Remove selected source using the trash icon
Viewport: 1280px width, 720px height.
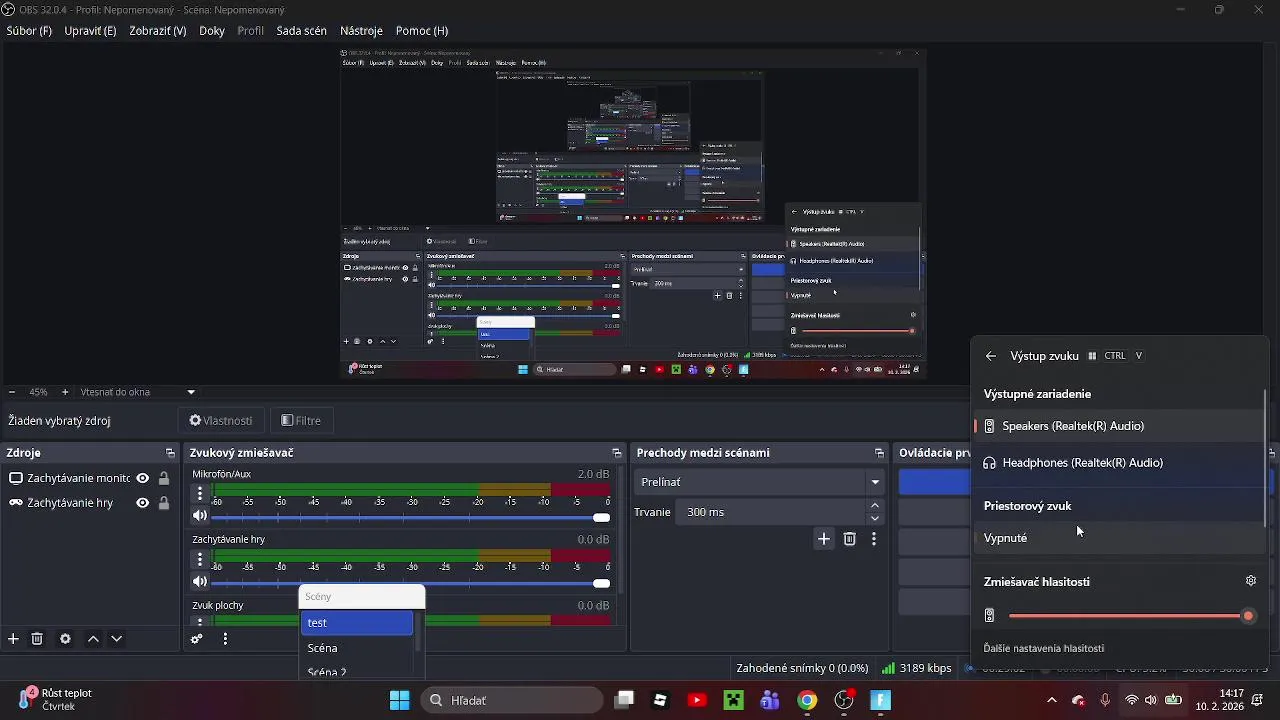(37, 639)
